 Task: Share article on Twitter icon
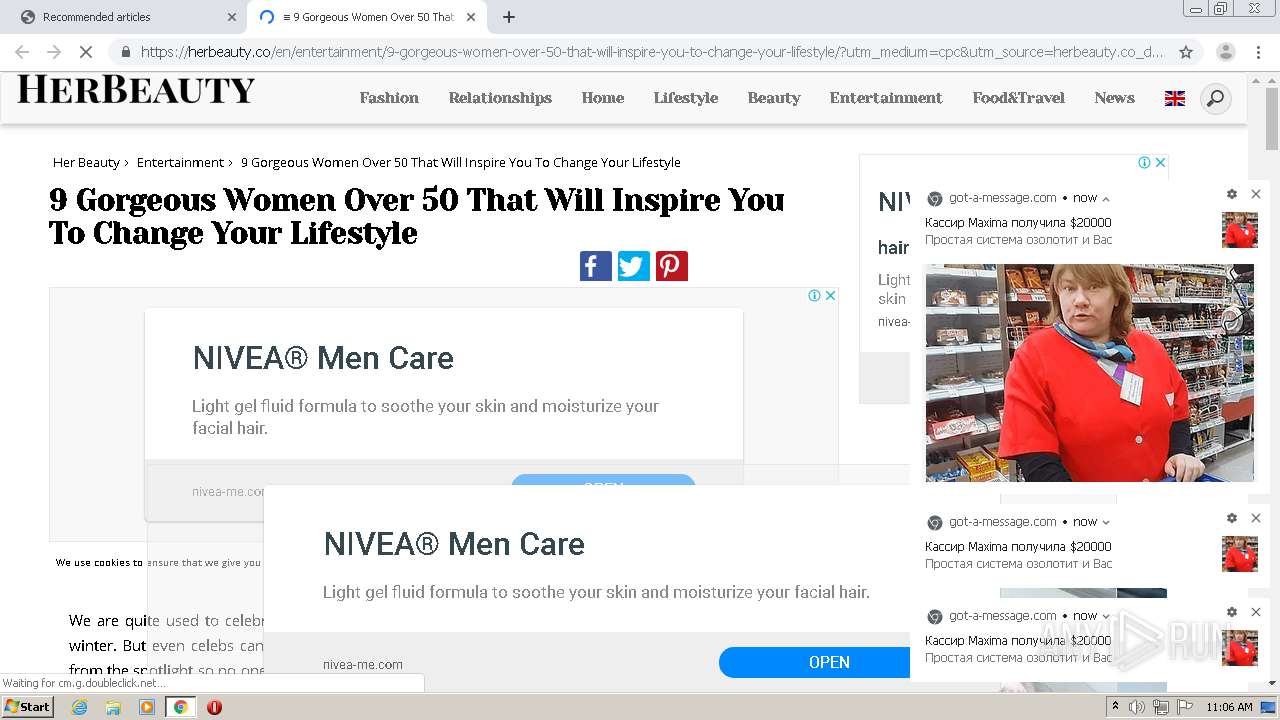[634, 266]
